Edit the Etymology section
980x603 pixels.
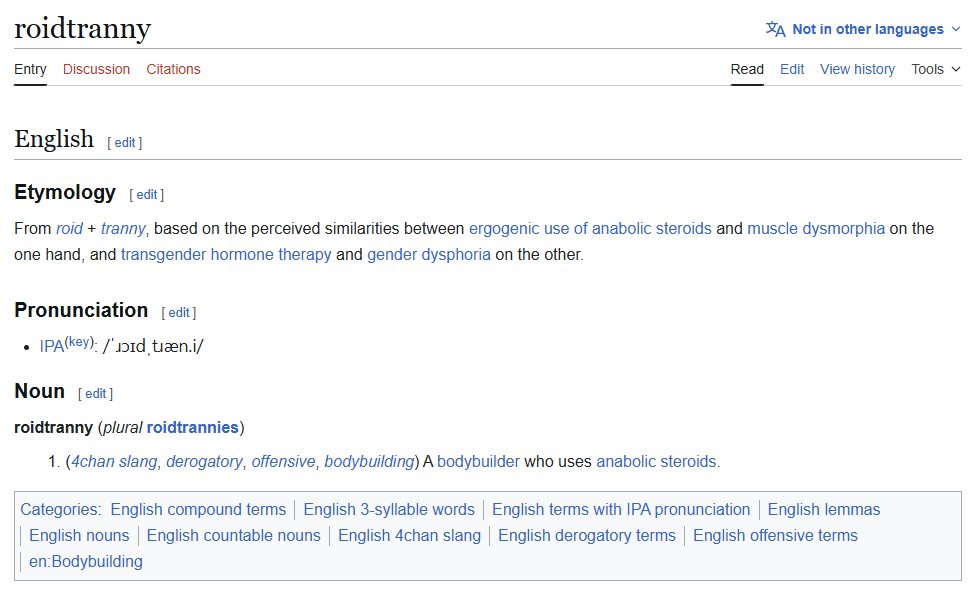click(x=146, y=195)
